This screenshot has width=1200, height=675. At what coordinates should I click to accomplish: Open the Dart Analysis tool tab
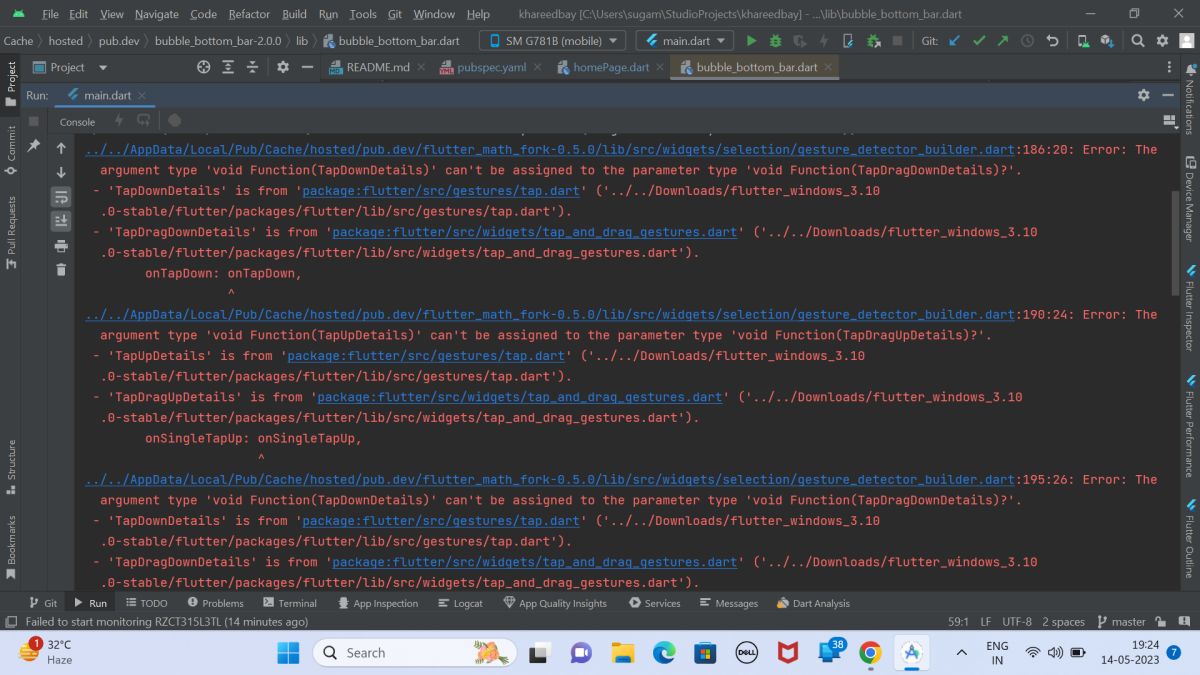pos(812,603)
